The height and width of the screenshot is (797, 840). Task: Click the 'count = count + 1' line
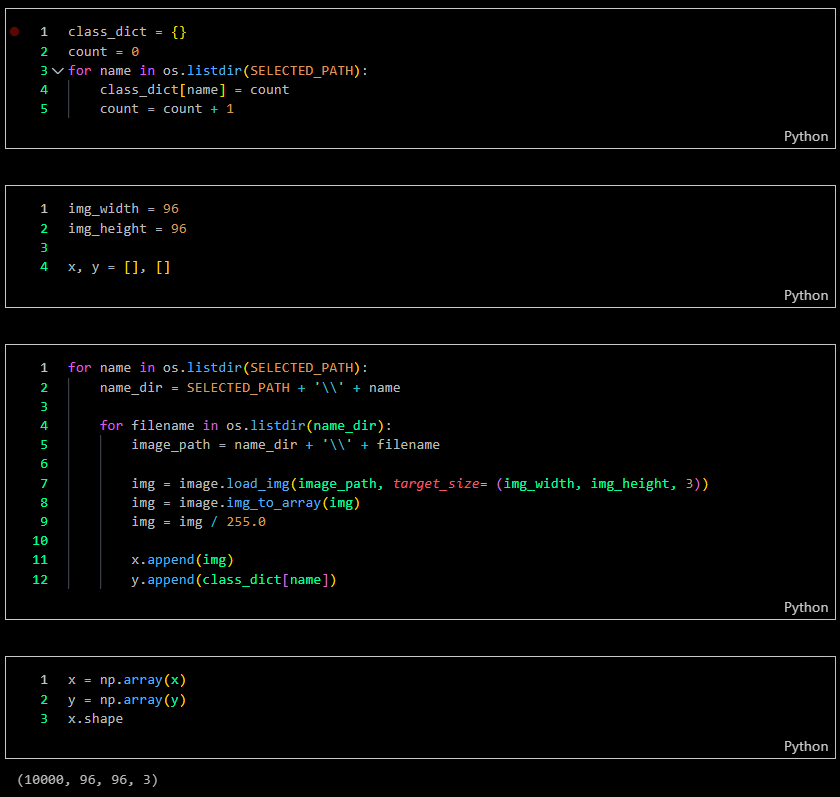167,109
